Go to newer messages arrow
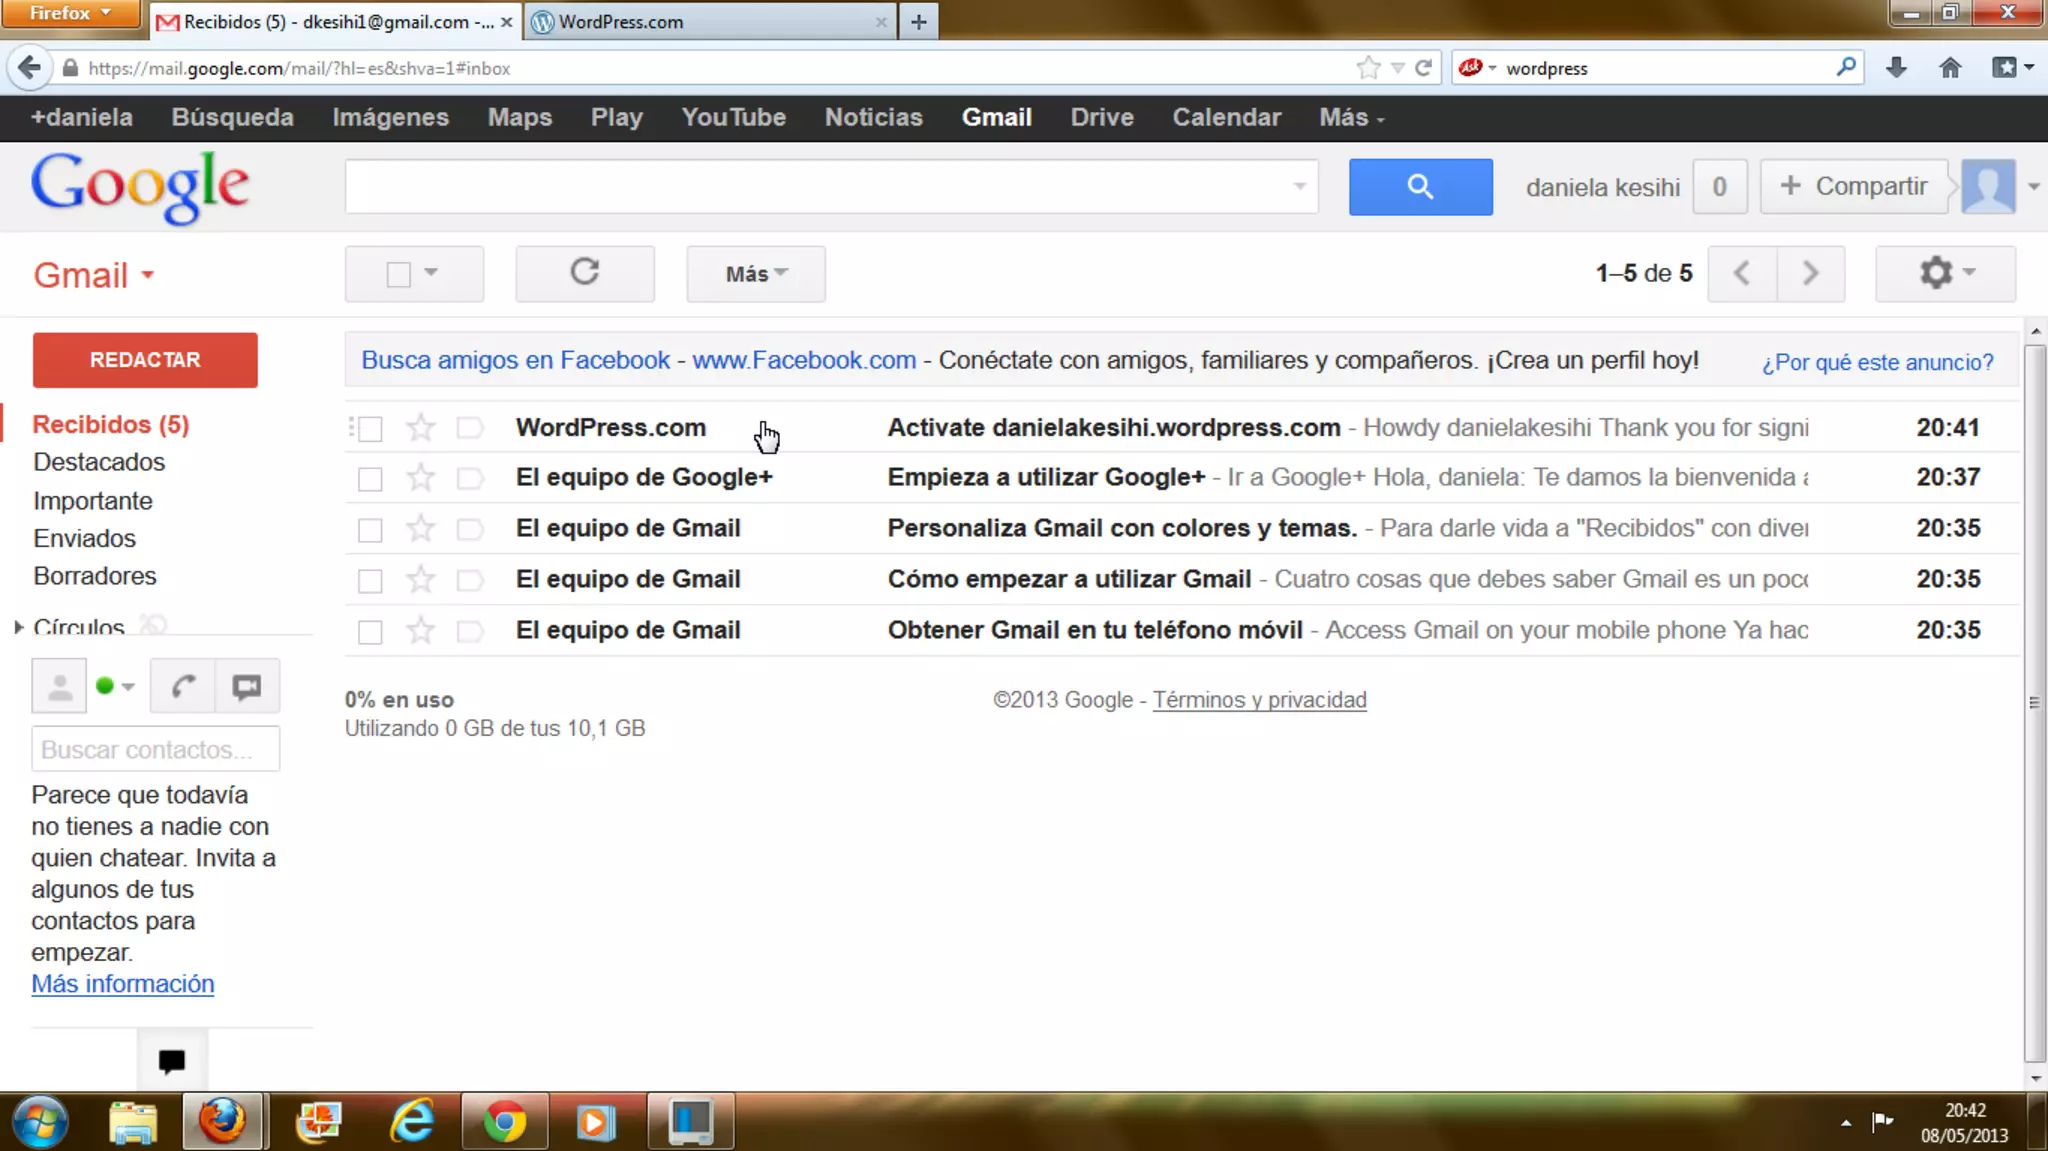Viewport: 2048px width, 1151px height. coord(1742,273)
